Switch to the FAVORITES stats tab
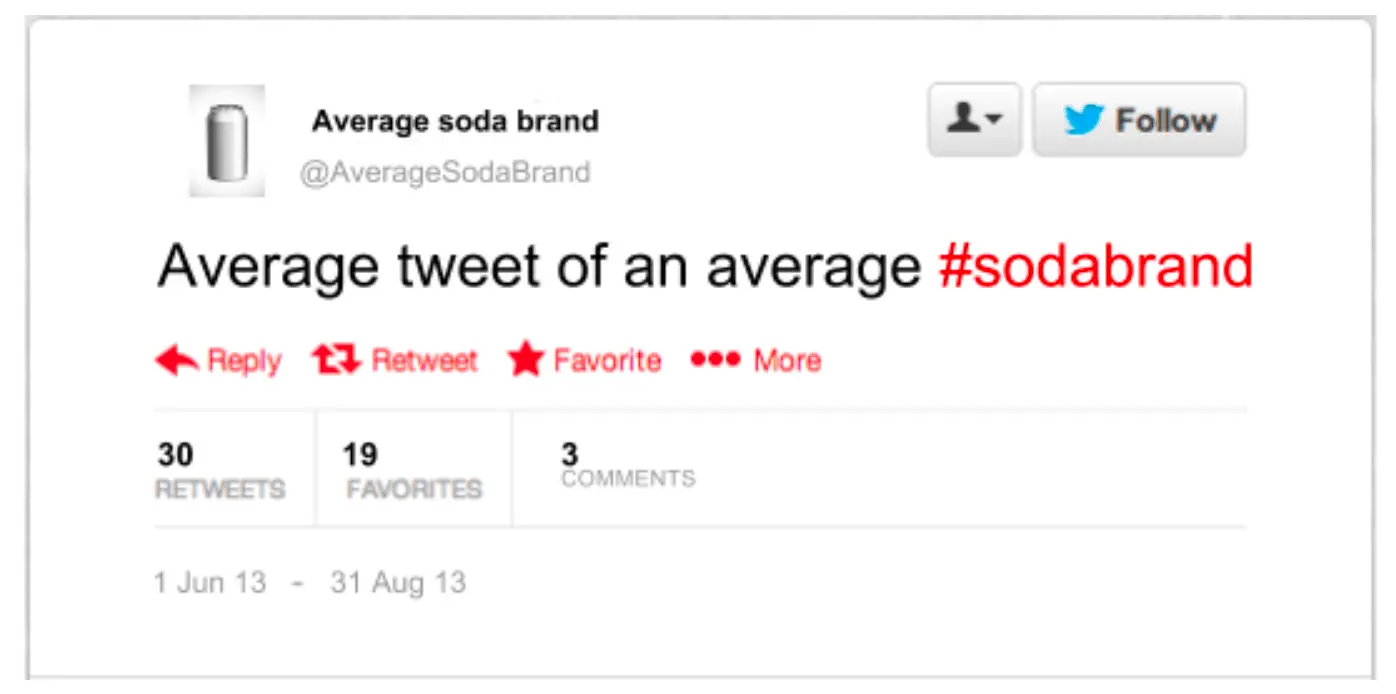 (x=414, y=467)
